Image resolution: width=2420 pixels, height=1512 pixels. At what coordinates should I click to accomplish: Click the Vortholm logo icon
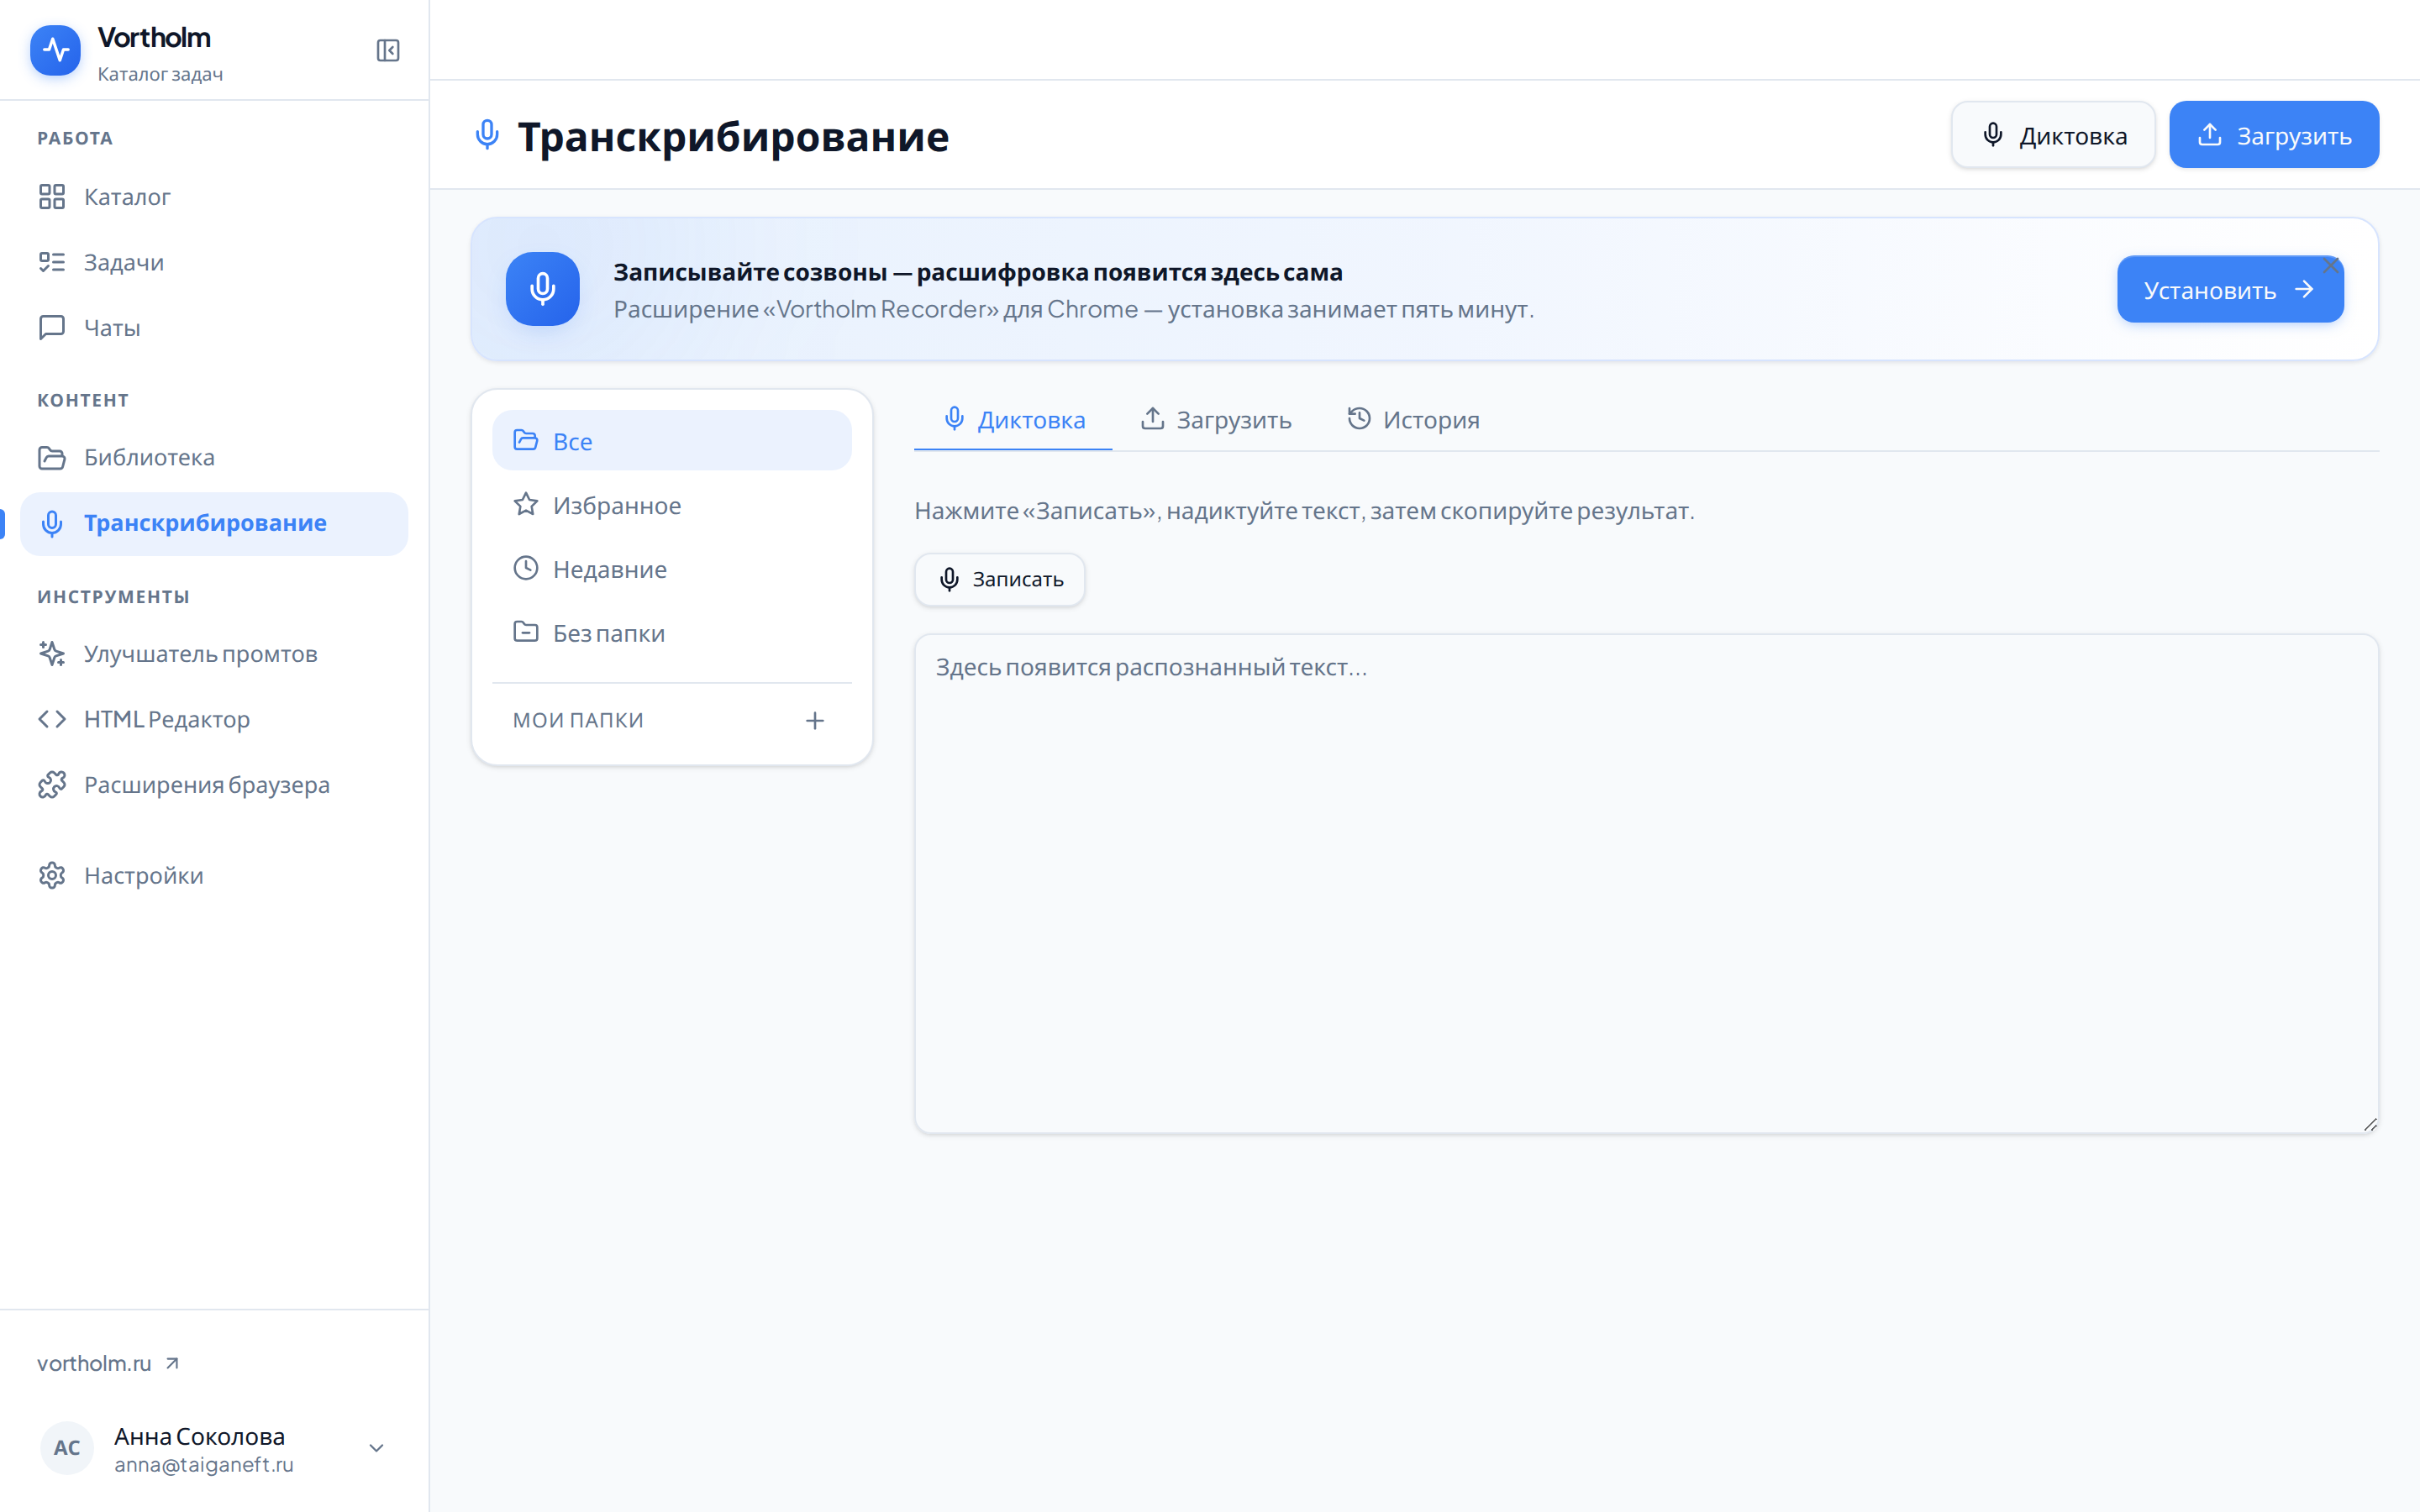pyautogui.click(x=55, y=50)
